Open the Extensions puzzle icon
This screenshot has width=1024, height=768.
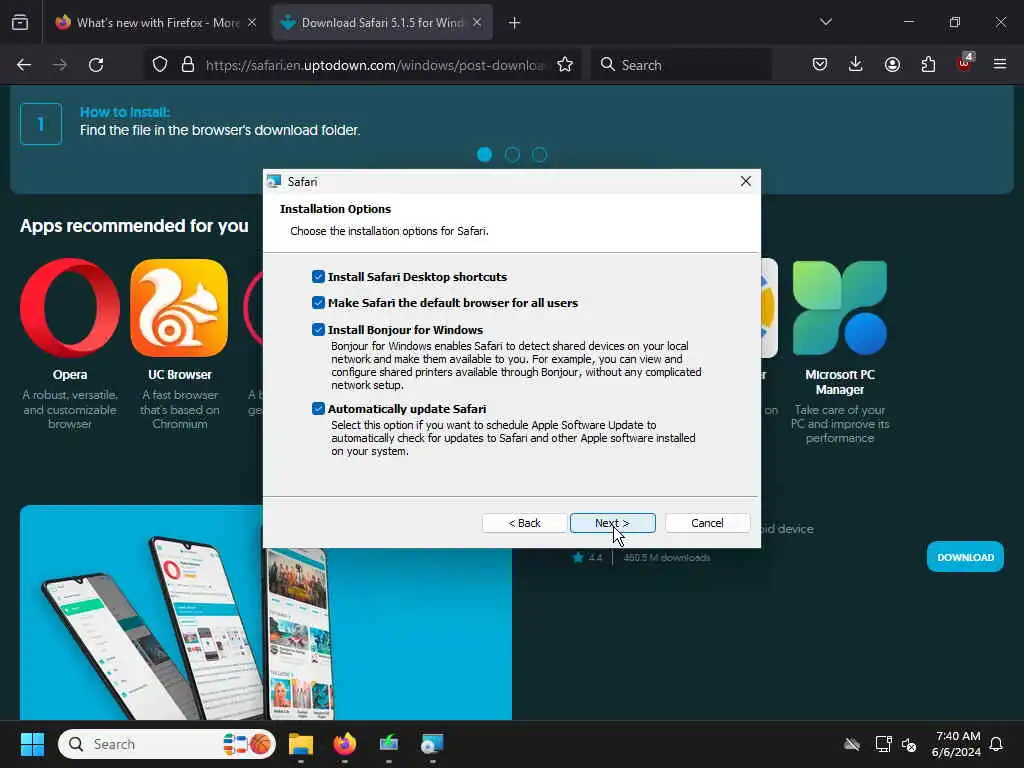pyautogui.click(x=928, y=65)
